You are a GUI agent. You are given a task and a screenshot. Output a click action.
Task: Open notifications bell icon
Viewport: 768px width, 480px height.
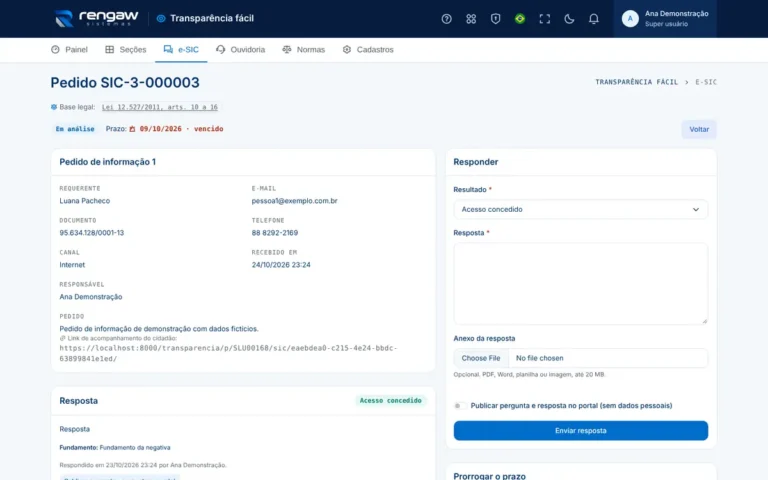pyautogui.click(x=593, y=19)
